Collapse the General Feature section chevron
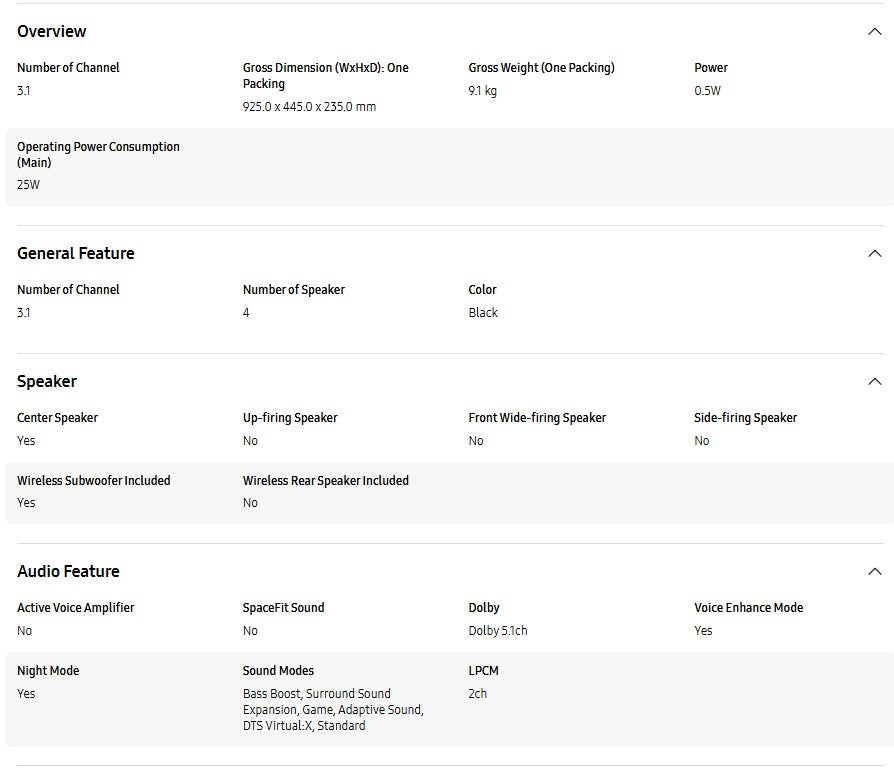This screenshot has width=894, height=771. [874, 254]
